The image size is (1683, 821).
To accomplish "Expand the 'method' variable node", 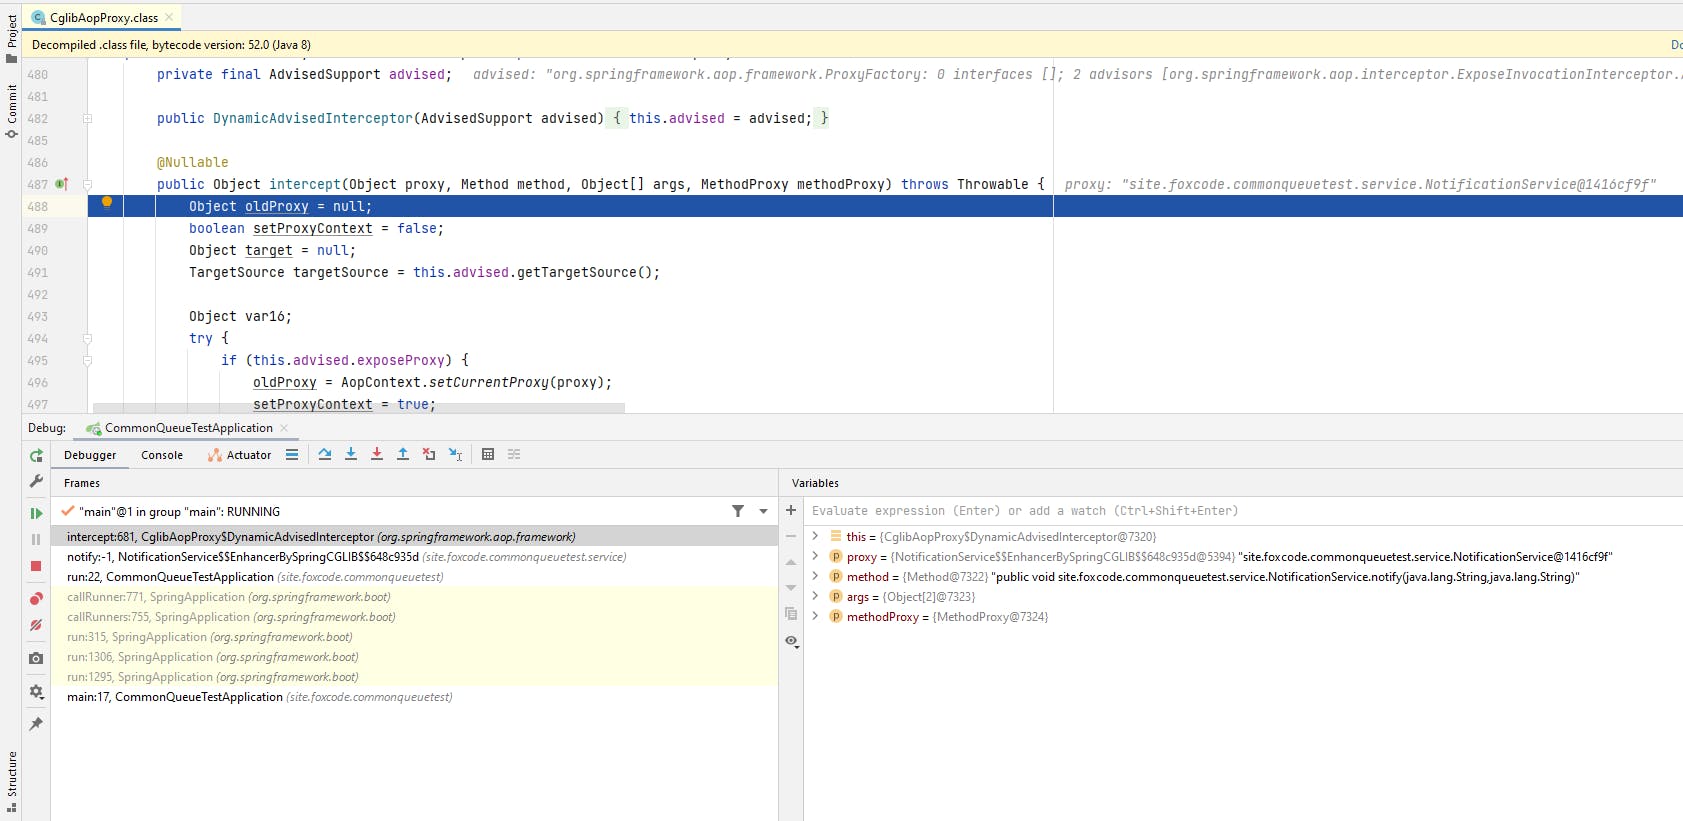I will [x=815, y=576].
